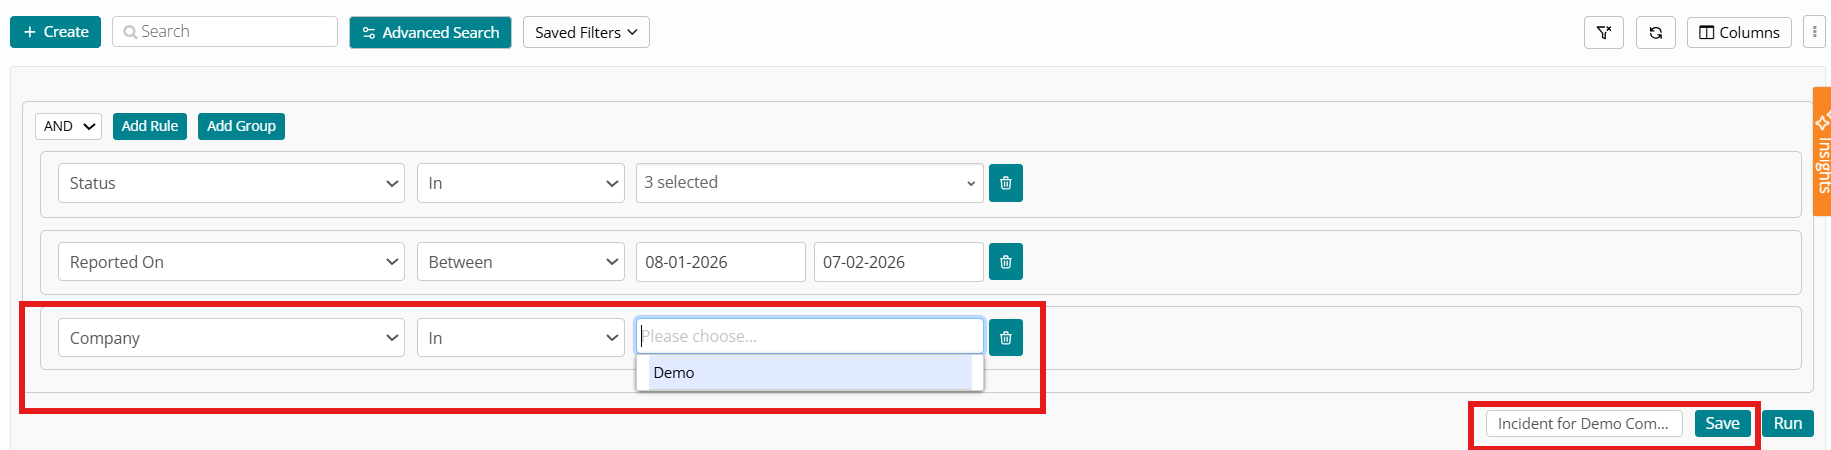1831x450 pixels.
Task: Click the clear filter icon
Action: 1603,33
